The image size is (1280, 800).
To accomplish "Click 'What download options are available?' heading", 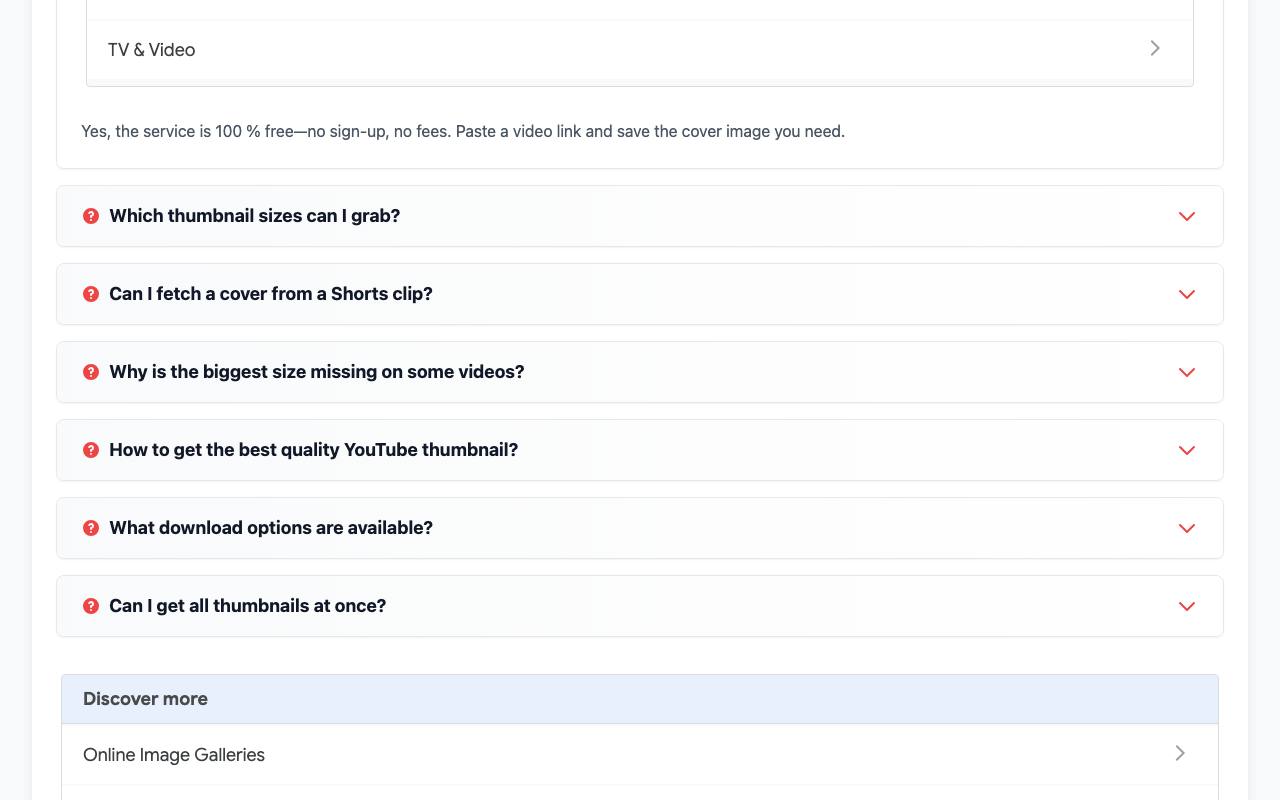I will (271, 528).
